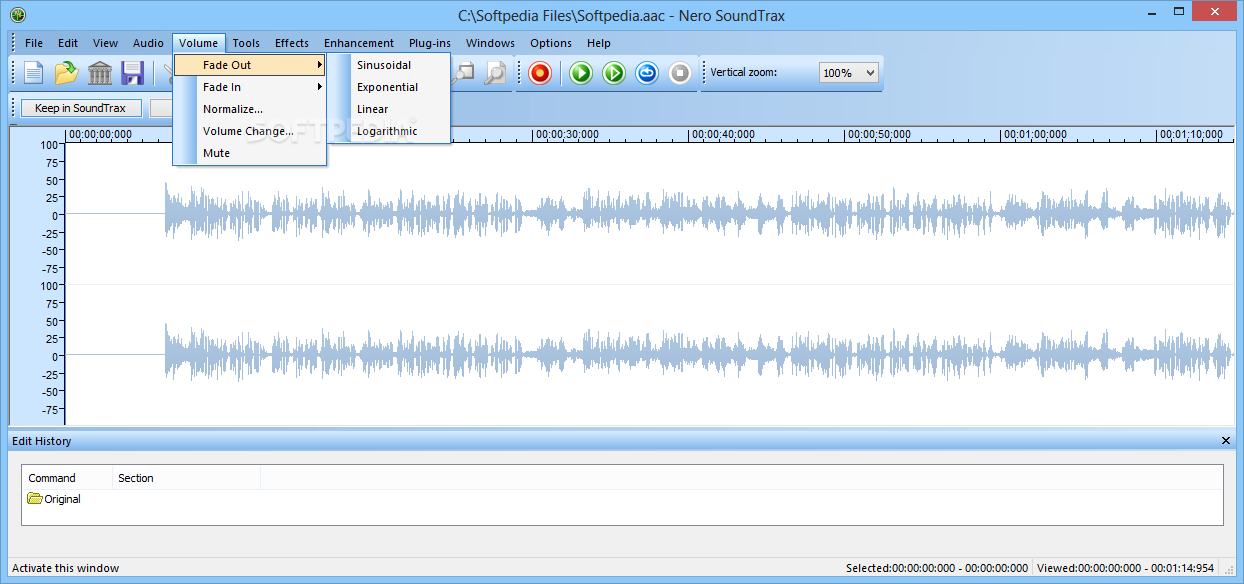Click the 00:00:50;000 timeline marker
The height and width of the screenshot is (584, 1244).
tap(879, 134)
